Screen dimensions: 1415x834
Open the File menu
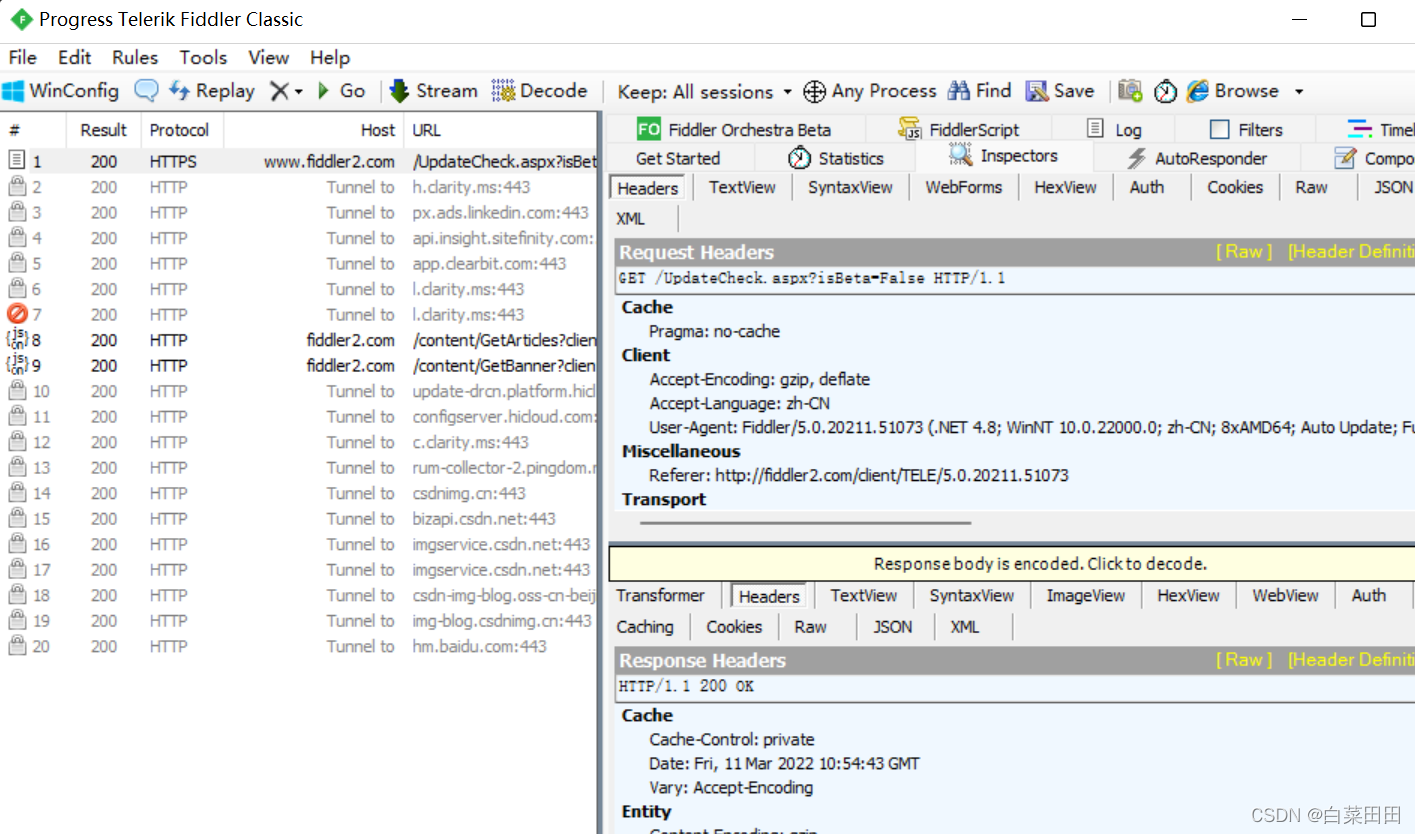pyautogui.click(x=22, y=57)
